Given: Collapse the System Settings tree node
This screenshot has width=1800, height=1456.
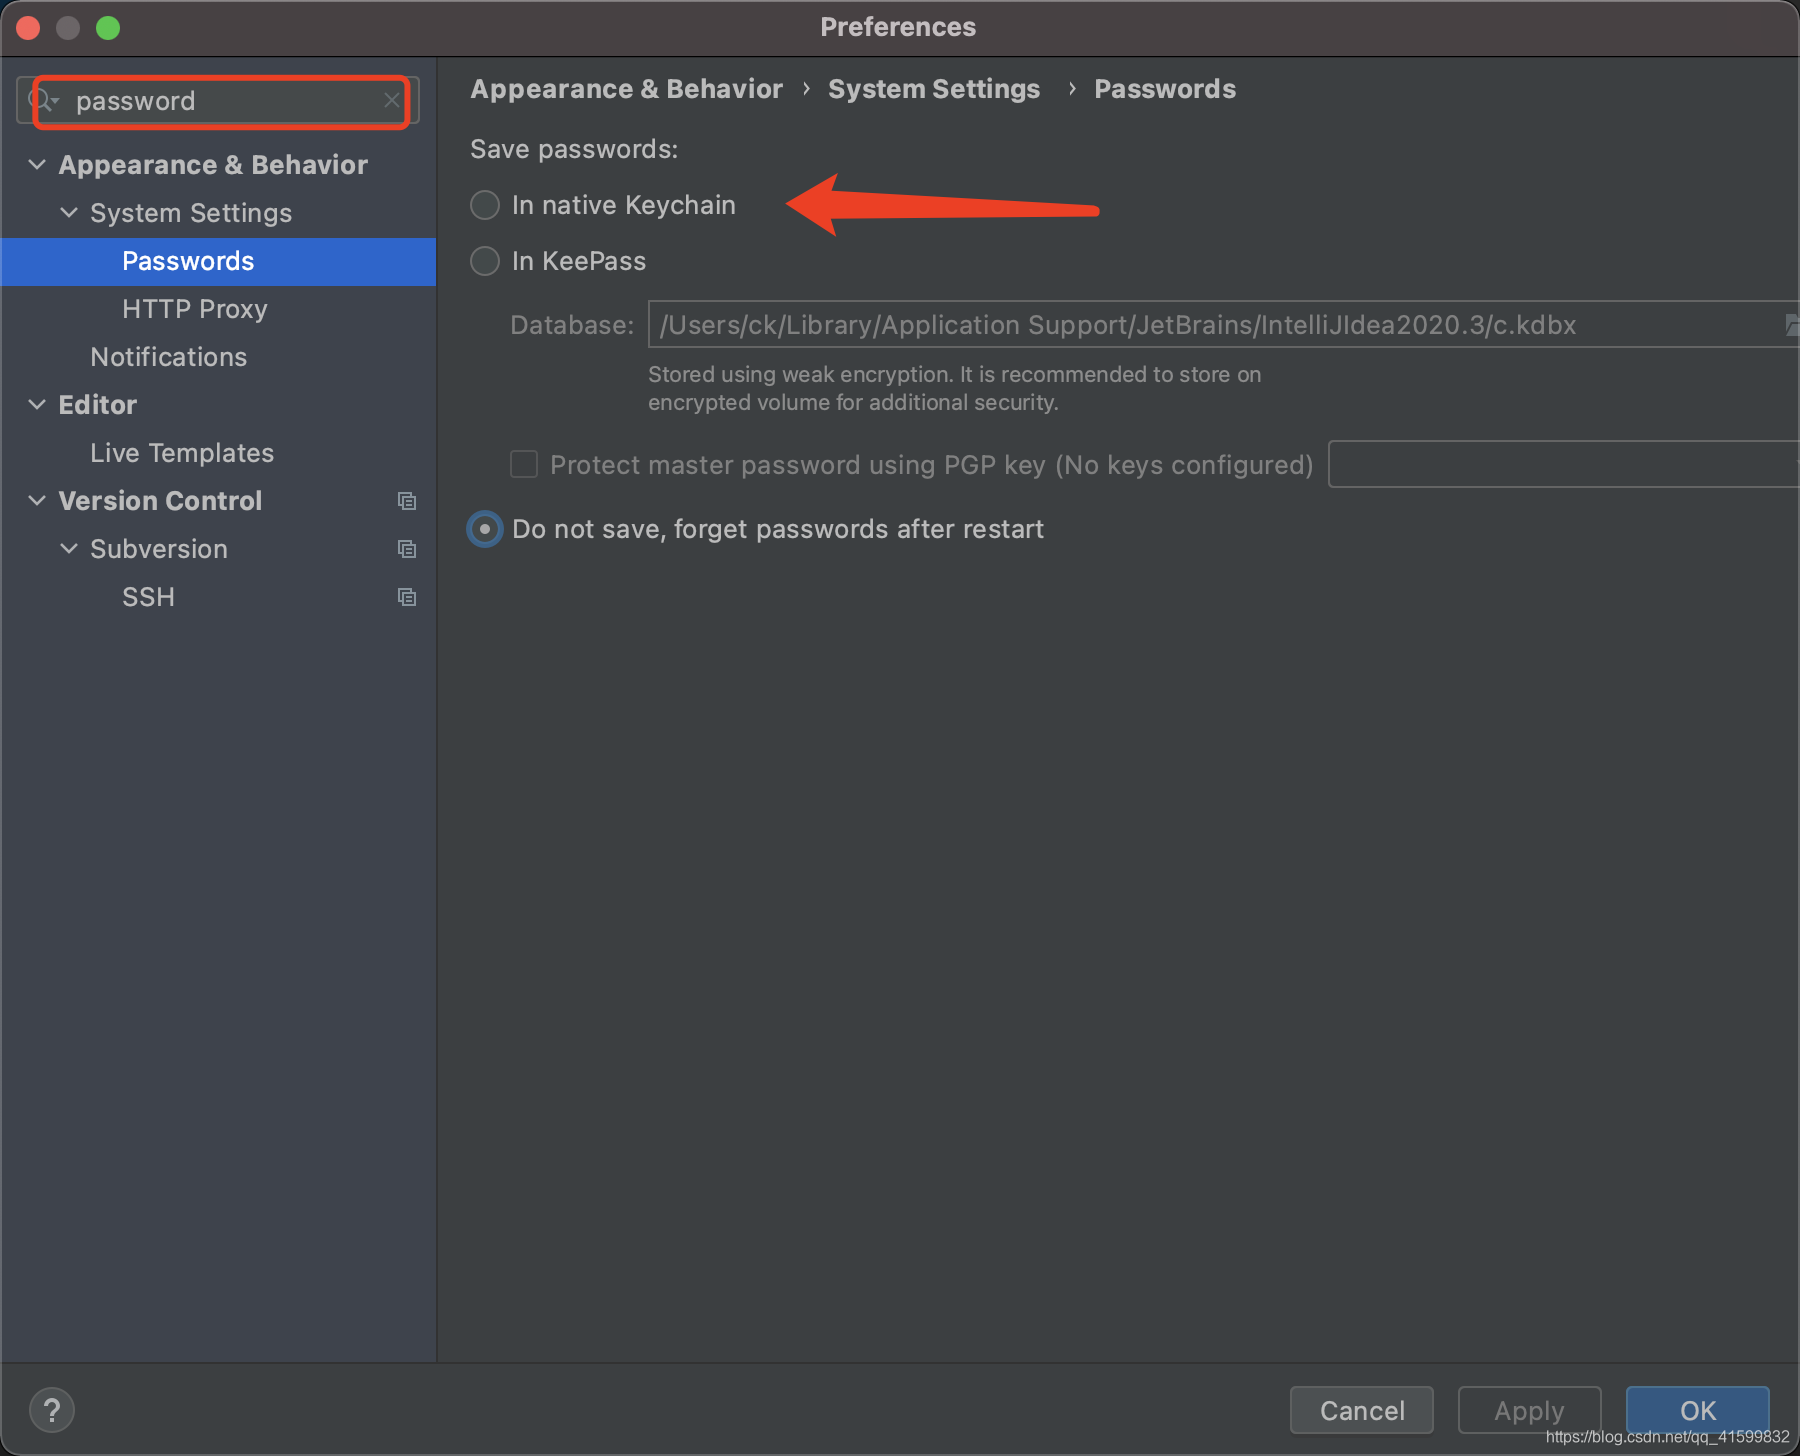Looking at the screenshot, I should tap(69, 212).
